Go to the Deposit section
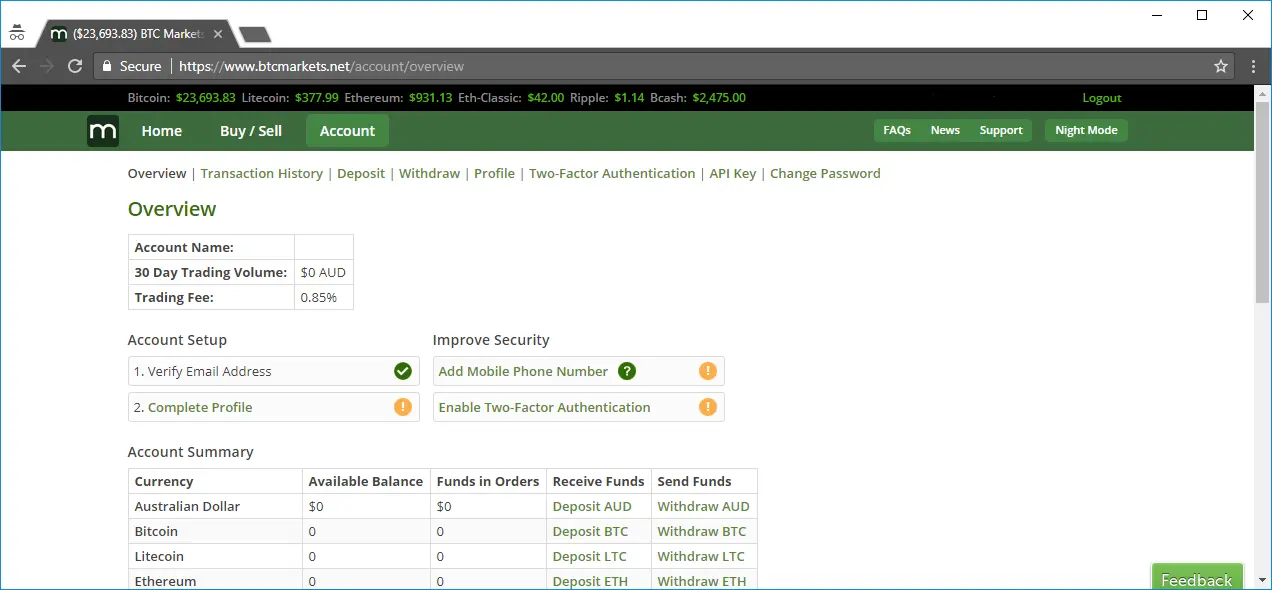 (x=361, y=173)
